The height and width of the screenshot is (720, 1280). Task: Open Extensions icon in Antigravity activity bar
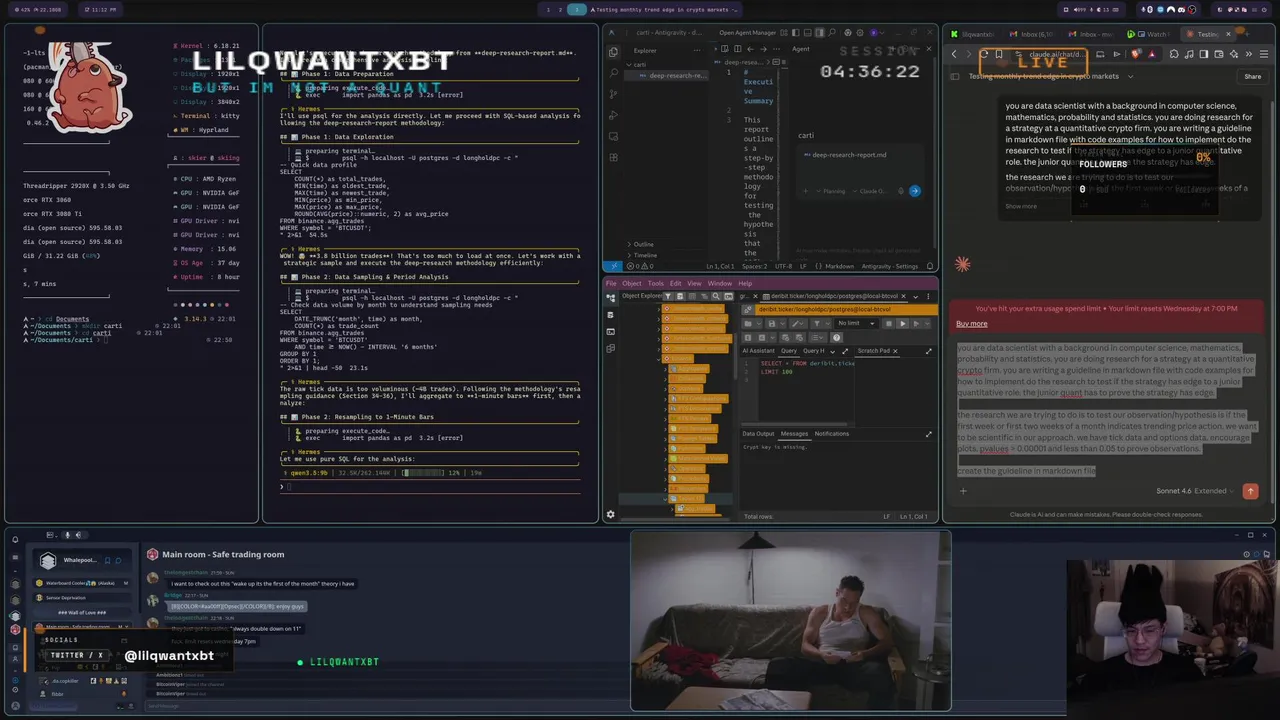tap(613, 157)
